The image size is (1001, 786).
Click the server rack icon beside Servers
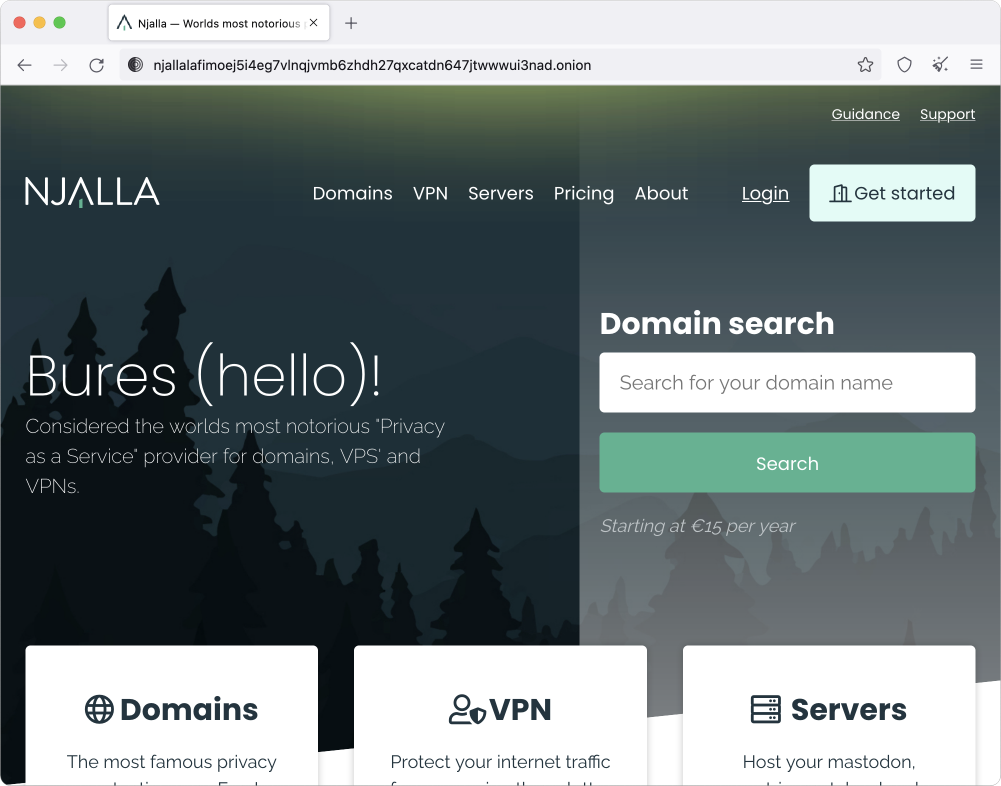click(765, 709)
